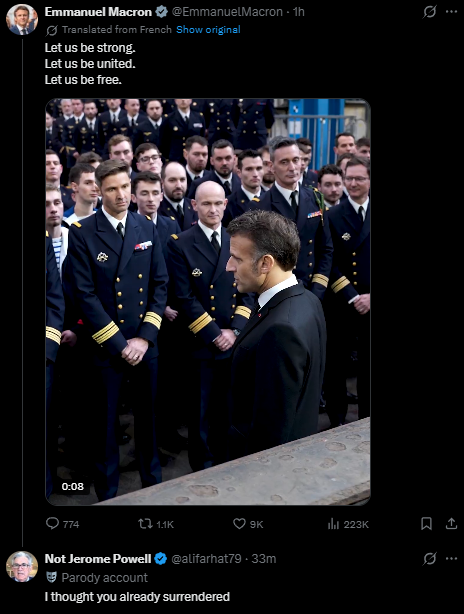Bookmark Emmanuel Macron's post
This screenshot has height=614, width=464.
coord(426,524)
